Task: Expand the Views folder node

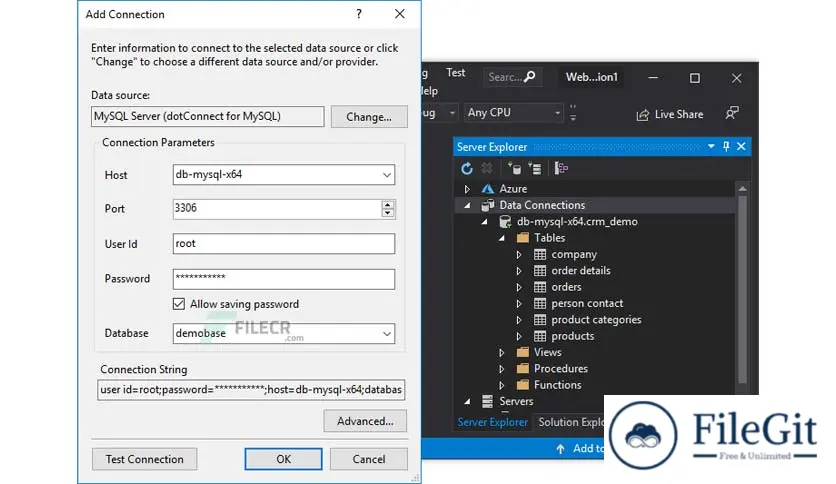Action: [501, 352]
